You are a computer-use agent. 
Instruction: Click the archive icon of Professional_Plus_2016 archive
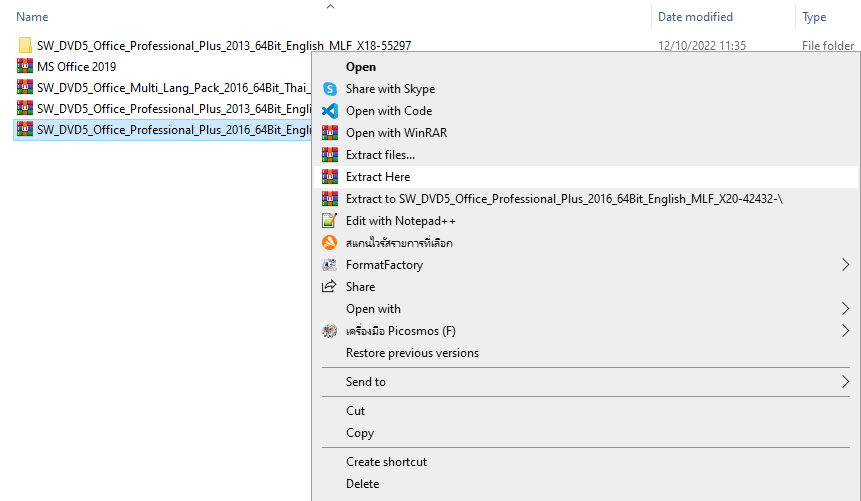point(25,129)
